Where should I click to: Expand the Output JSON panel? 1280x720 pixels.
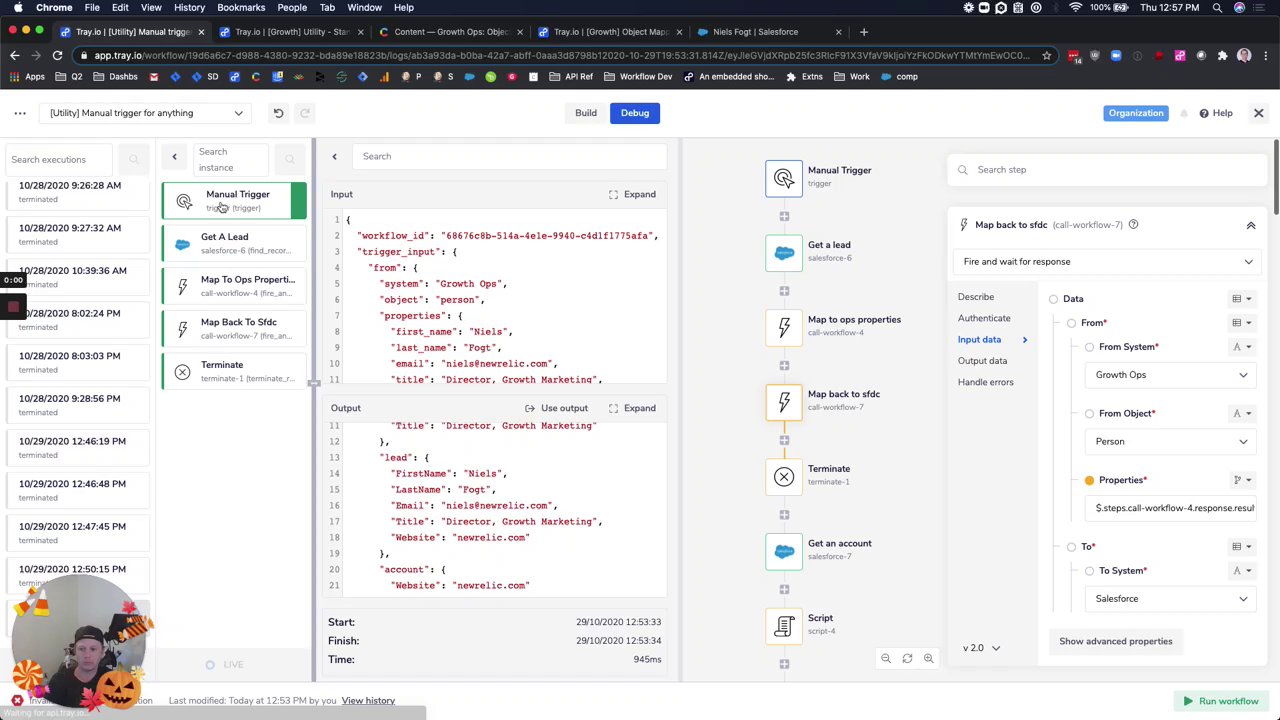[632, 409]
